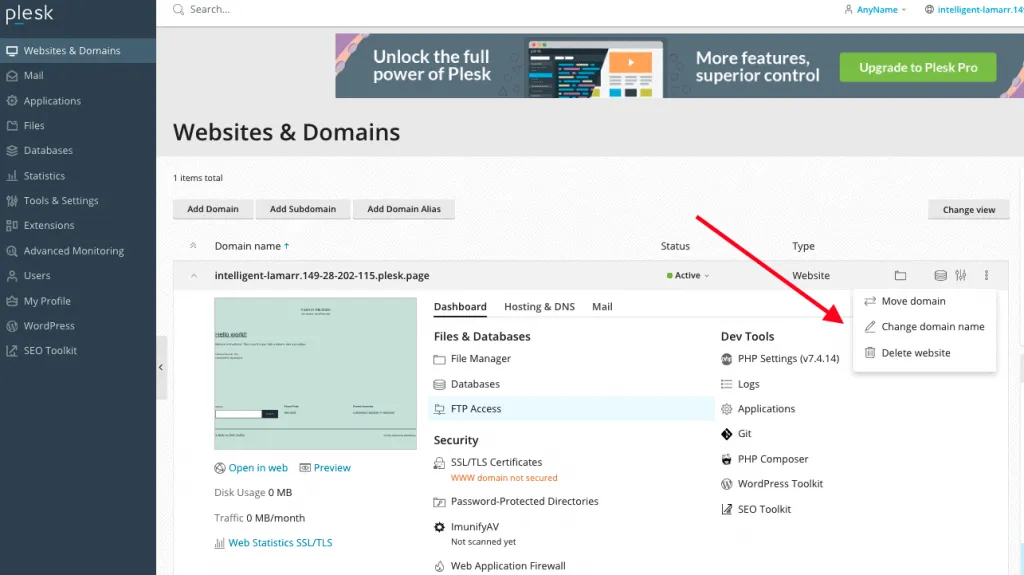Open Databases from the sidebar
Screen dimensions: 1024x575
click(48, 150)
